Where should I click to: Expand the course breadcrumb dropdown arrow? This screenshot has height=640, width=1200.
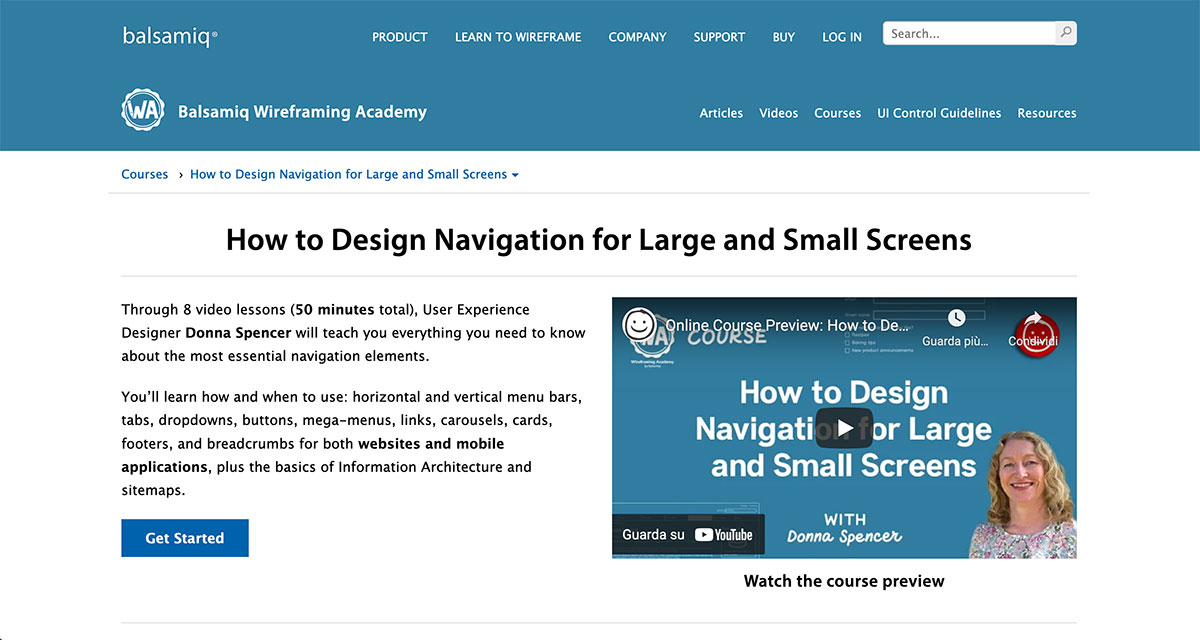coord(515,175)
